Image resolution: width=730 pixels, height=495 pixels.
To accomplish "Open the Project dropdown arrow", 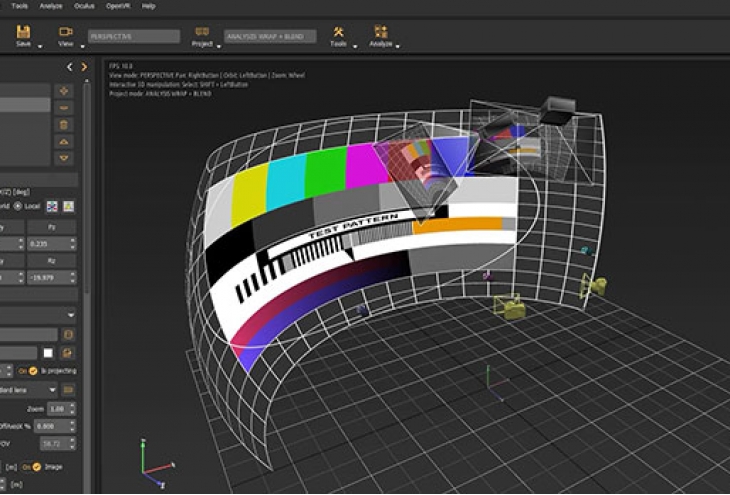I will (219, 46).
